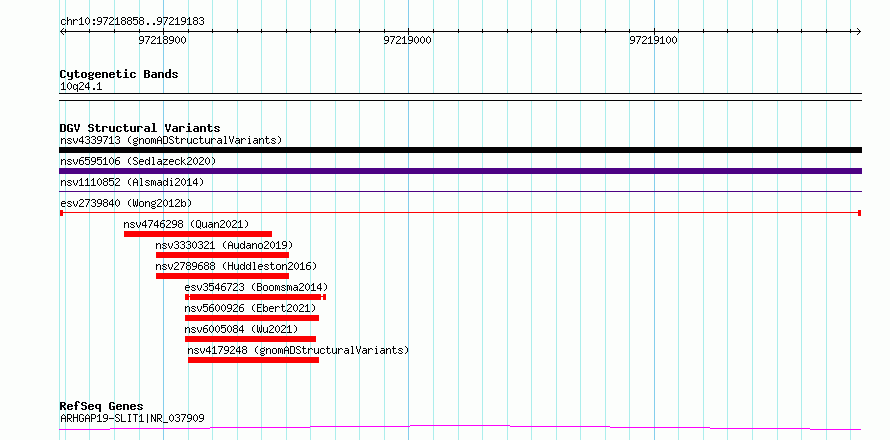Viewport: 890px width, 440px height.
Task: Click the nsv6005084 Wu2021 label
Action: 241,329
